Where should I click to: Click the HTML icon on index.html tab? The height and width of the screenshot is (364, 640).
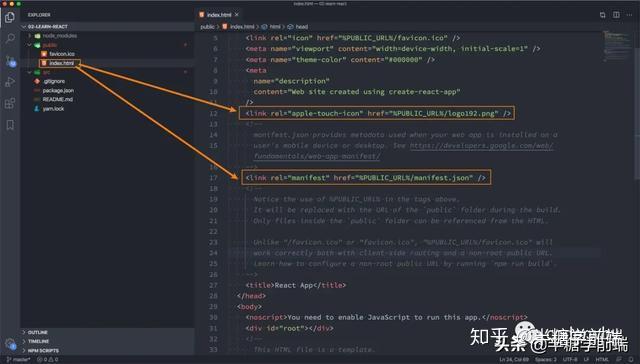pos(202,15)
